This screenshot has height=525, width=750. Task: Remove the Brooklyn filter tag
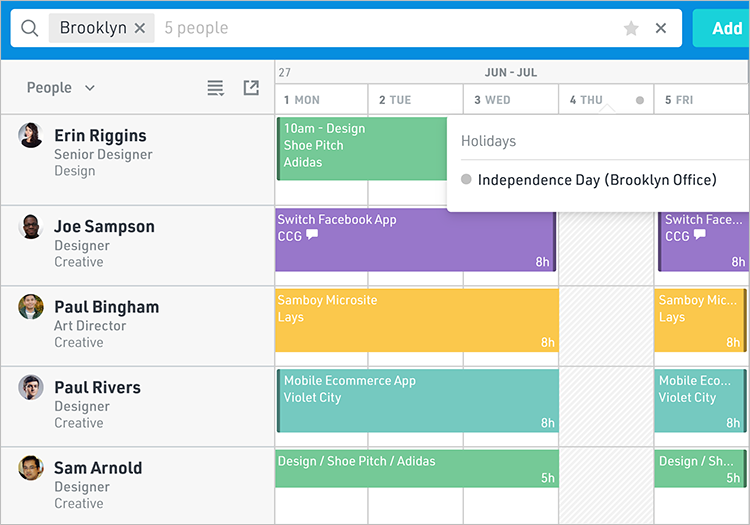tap(140, 28)
